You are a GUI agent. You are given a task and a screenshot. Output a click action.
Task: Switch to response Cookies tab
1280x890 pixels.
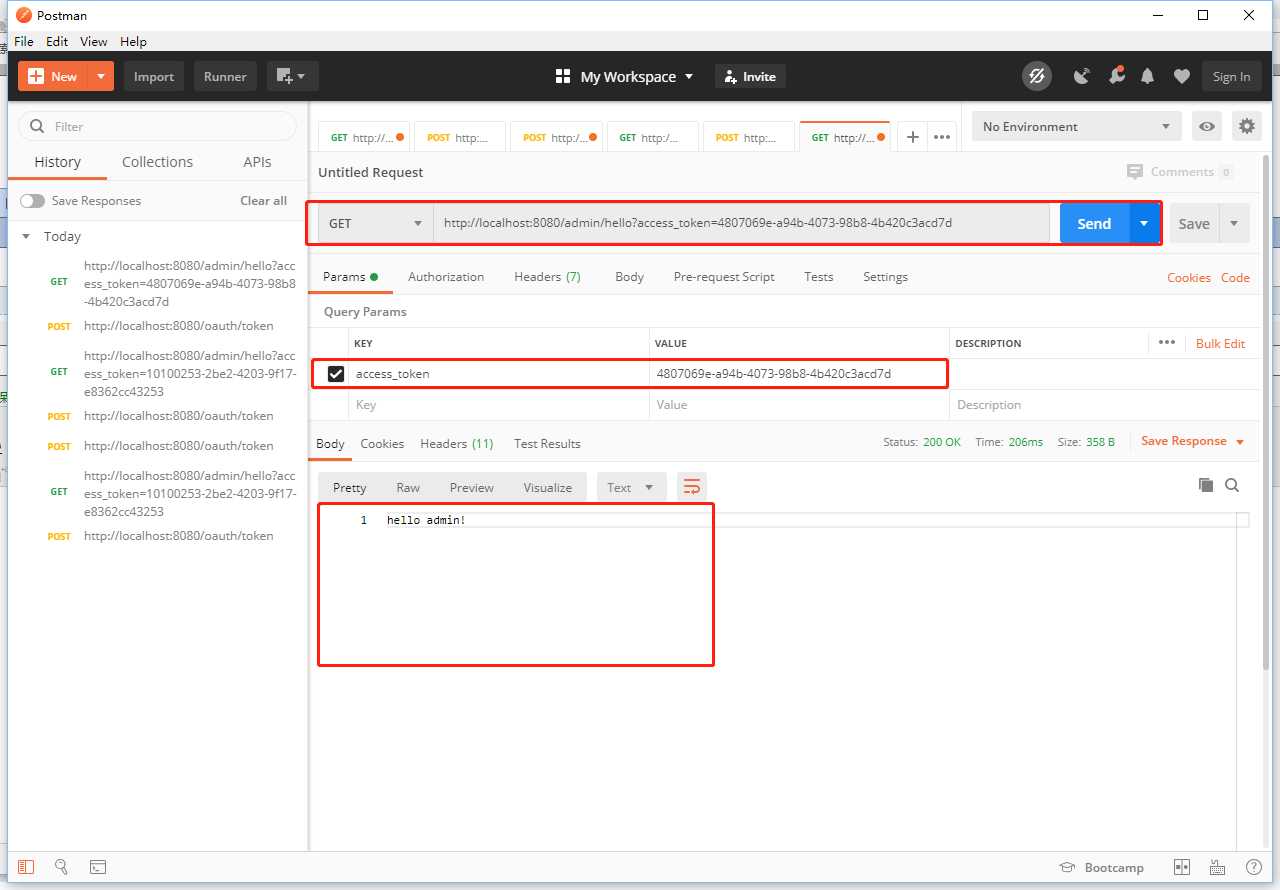click(x=382, y=444)
